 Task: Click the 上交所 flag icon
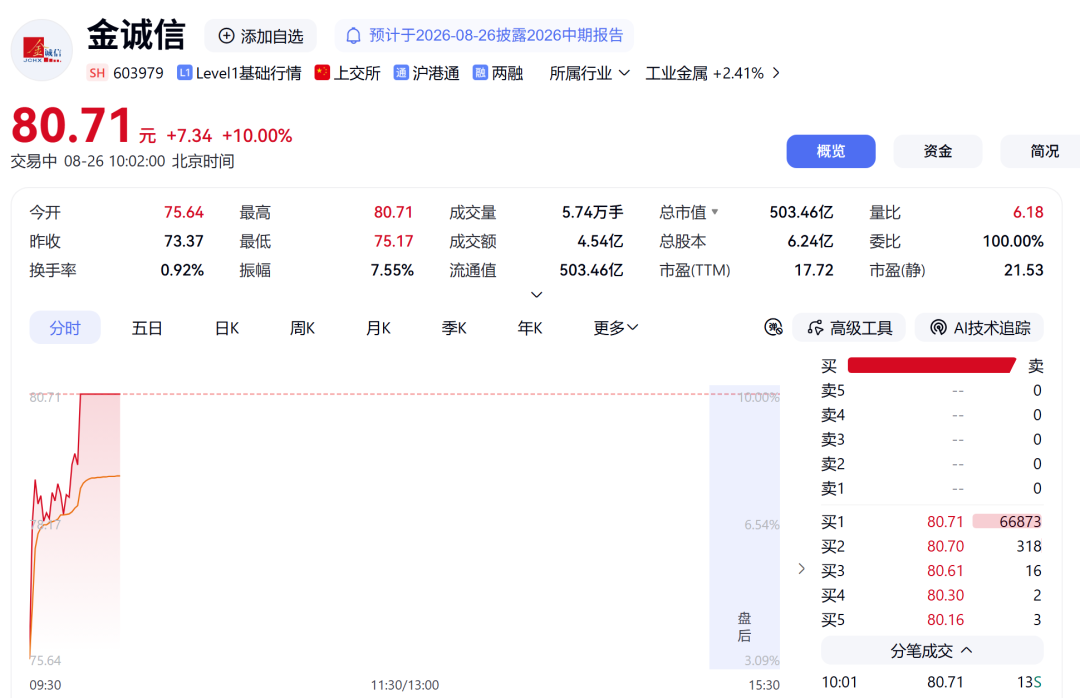[x=322, y=72]
